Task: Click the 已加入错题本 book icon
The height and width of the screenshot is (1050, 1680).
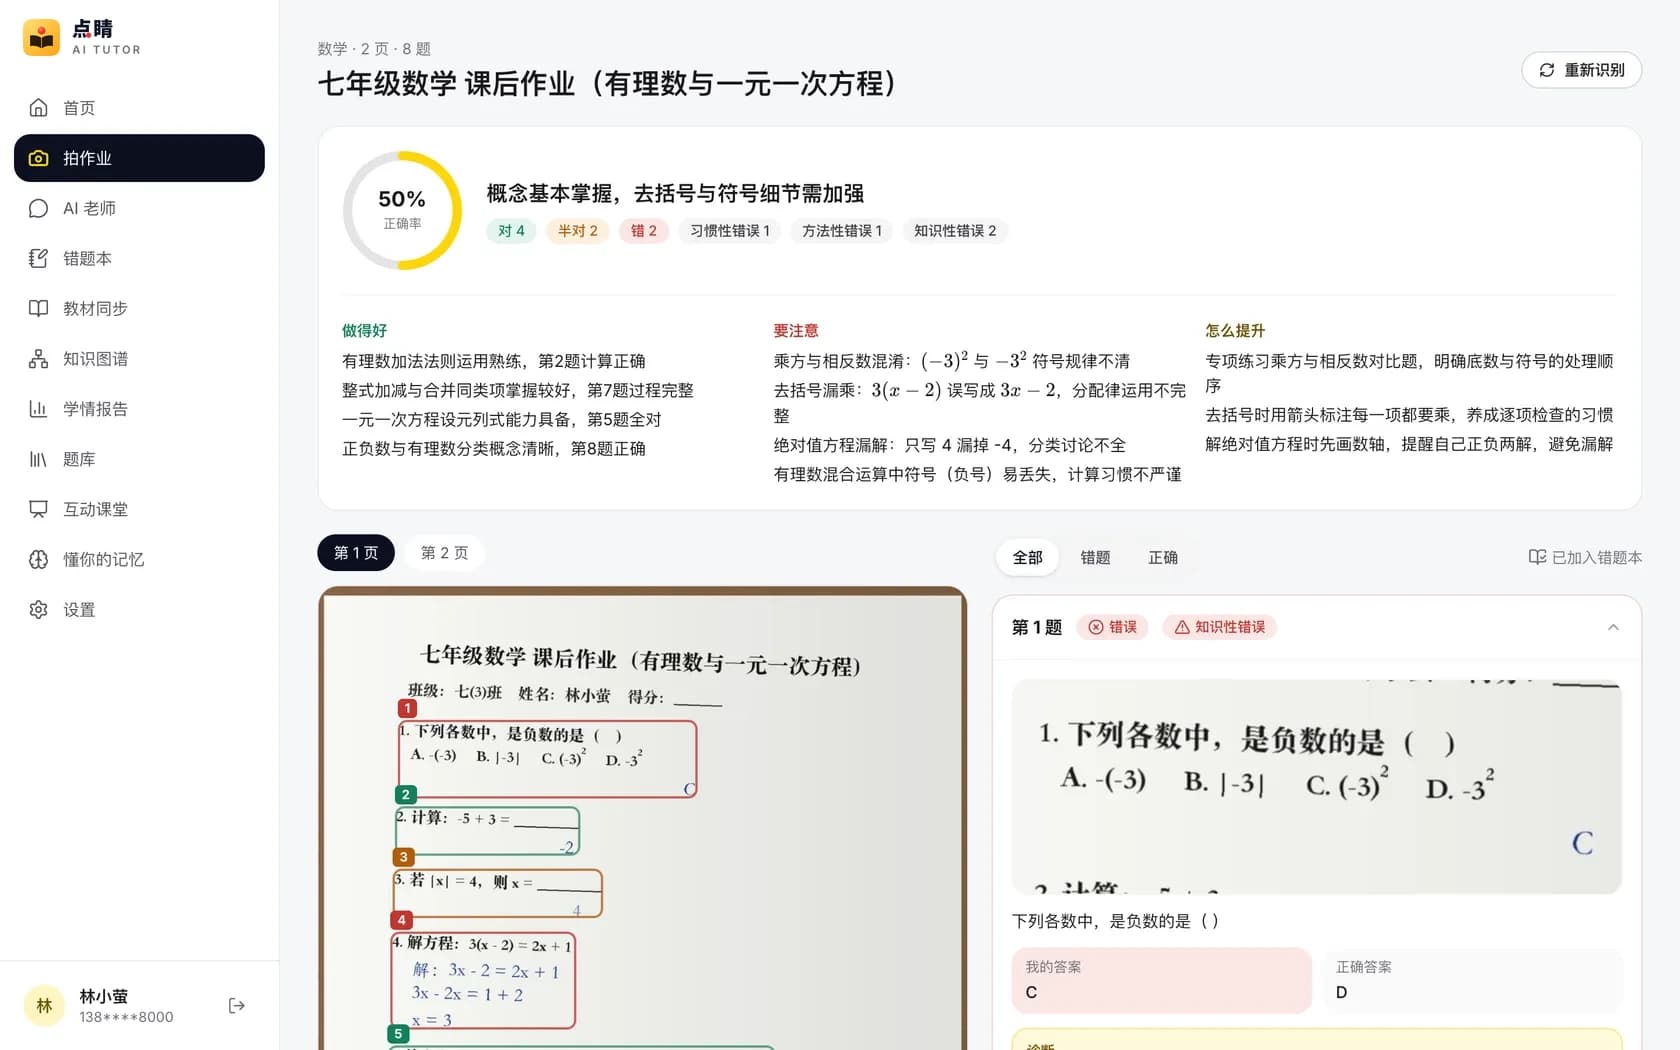Action: (1537, 557)
